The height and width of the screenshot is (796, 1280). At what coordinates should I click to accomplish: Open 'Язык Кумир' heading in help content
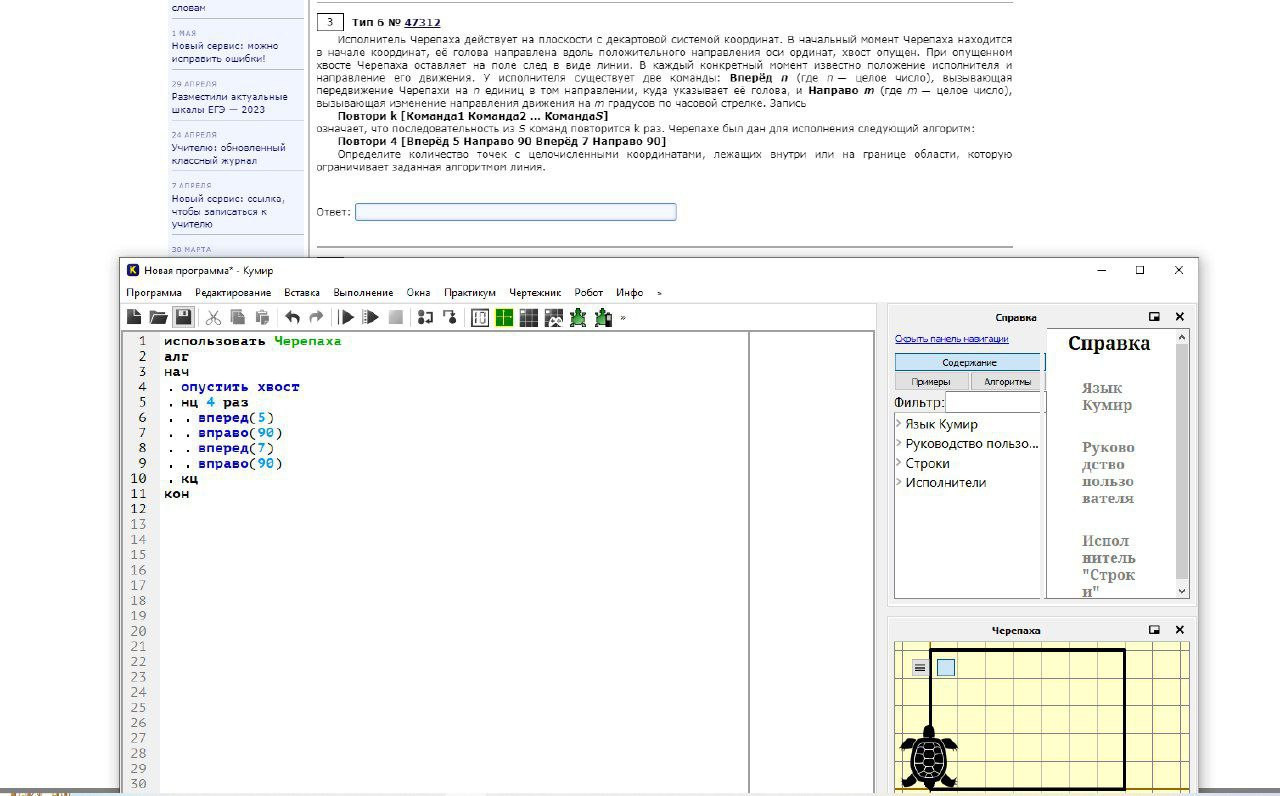(x=1107, y=396)
